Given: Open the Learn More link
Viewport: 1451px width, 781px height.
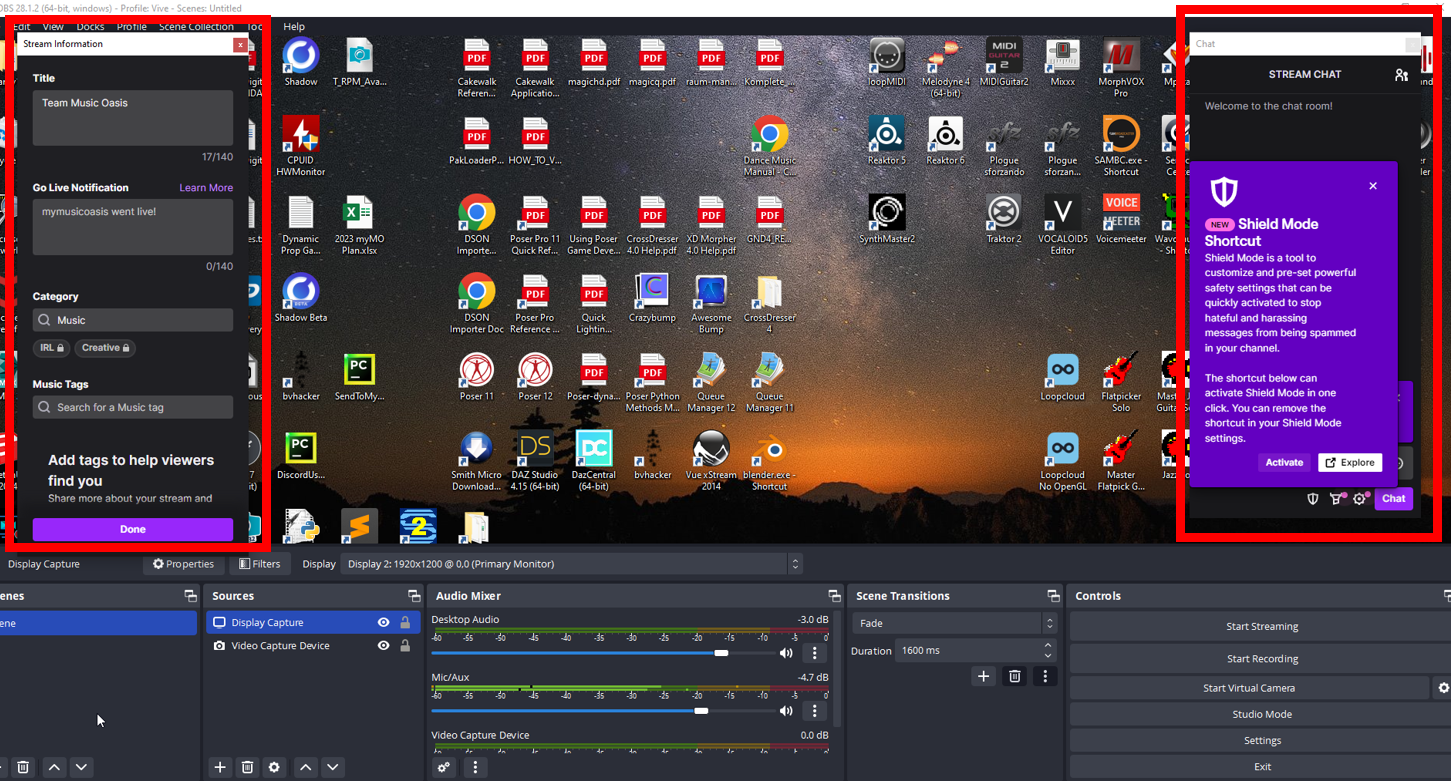Looking at the screenshot, I should (x=206, y=188).
